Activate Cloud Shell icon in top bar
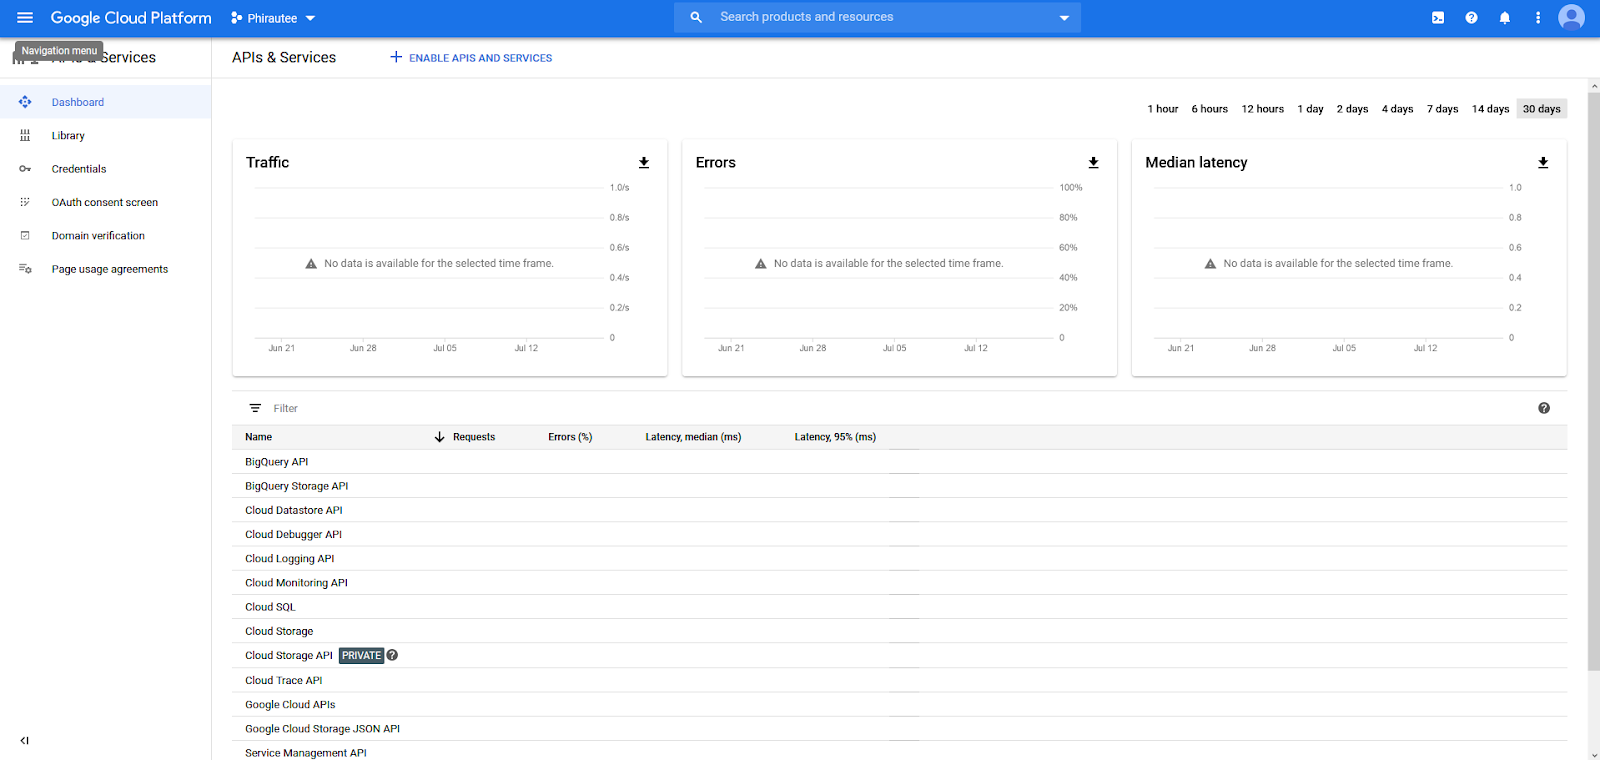 coord(1438,18)
